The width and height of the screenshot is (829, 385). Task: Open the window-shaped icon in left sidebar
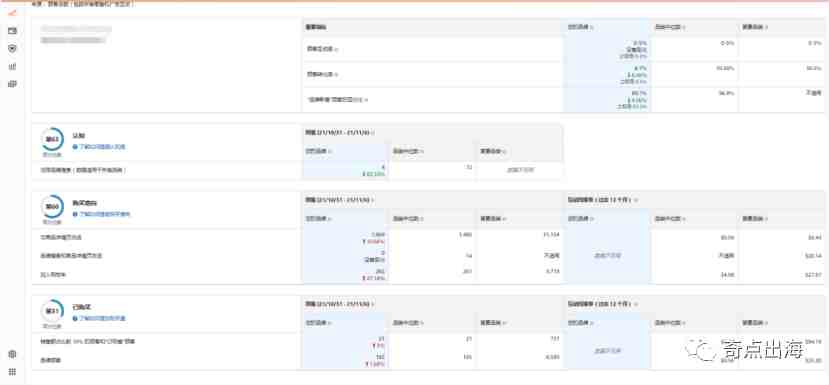[12, 31]
